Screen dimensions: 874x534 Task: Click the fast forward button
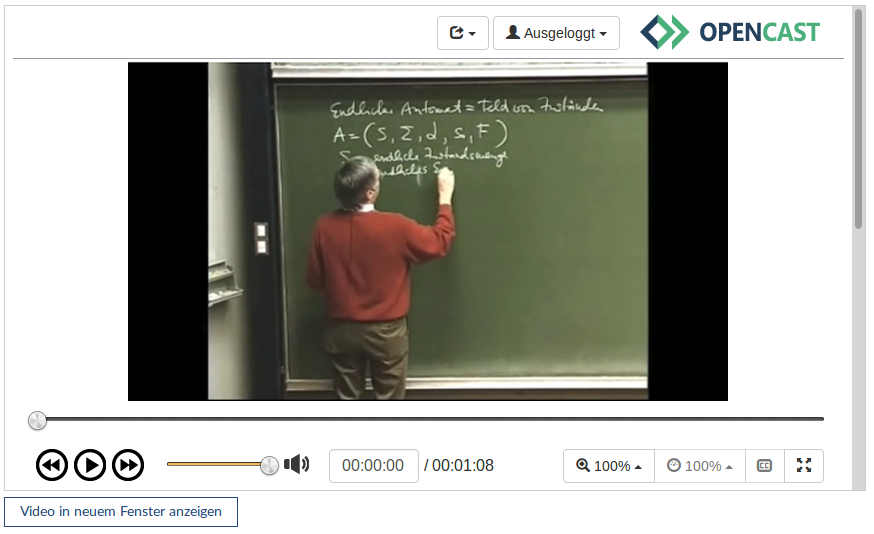128,465
